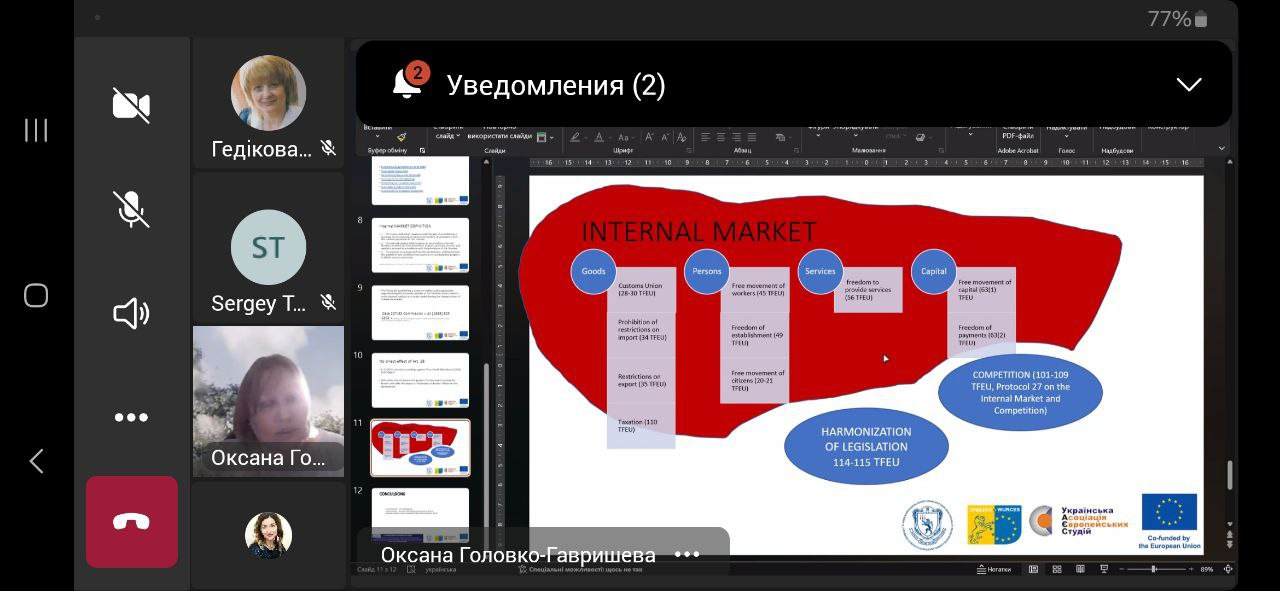Click the zoom in plus button
Screen dimensions: 1280x591
coord(1192,570)
